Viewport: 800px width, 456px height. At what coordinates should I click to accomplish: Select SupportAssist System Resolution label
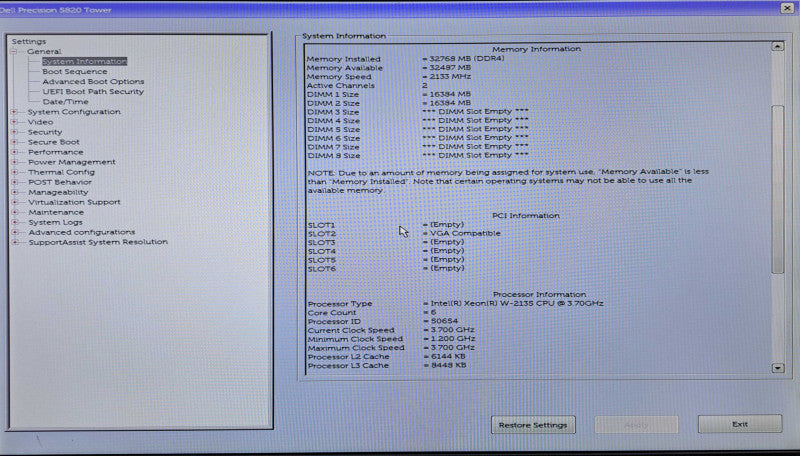pyautogui.click(x=98, y=242)
